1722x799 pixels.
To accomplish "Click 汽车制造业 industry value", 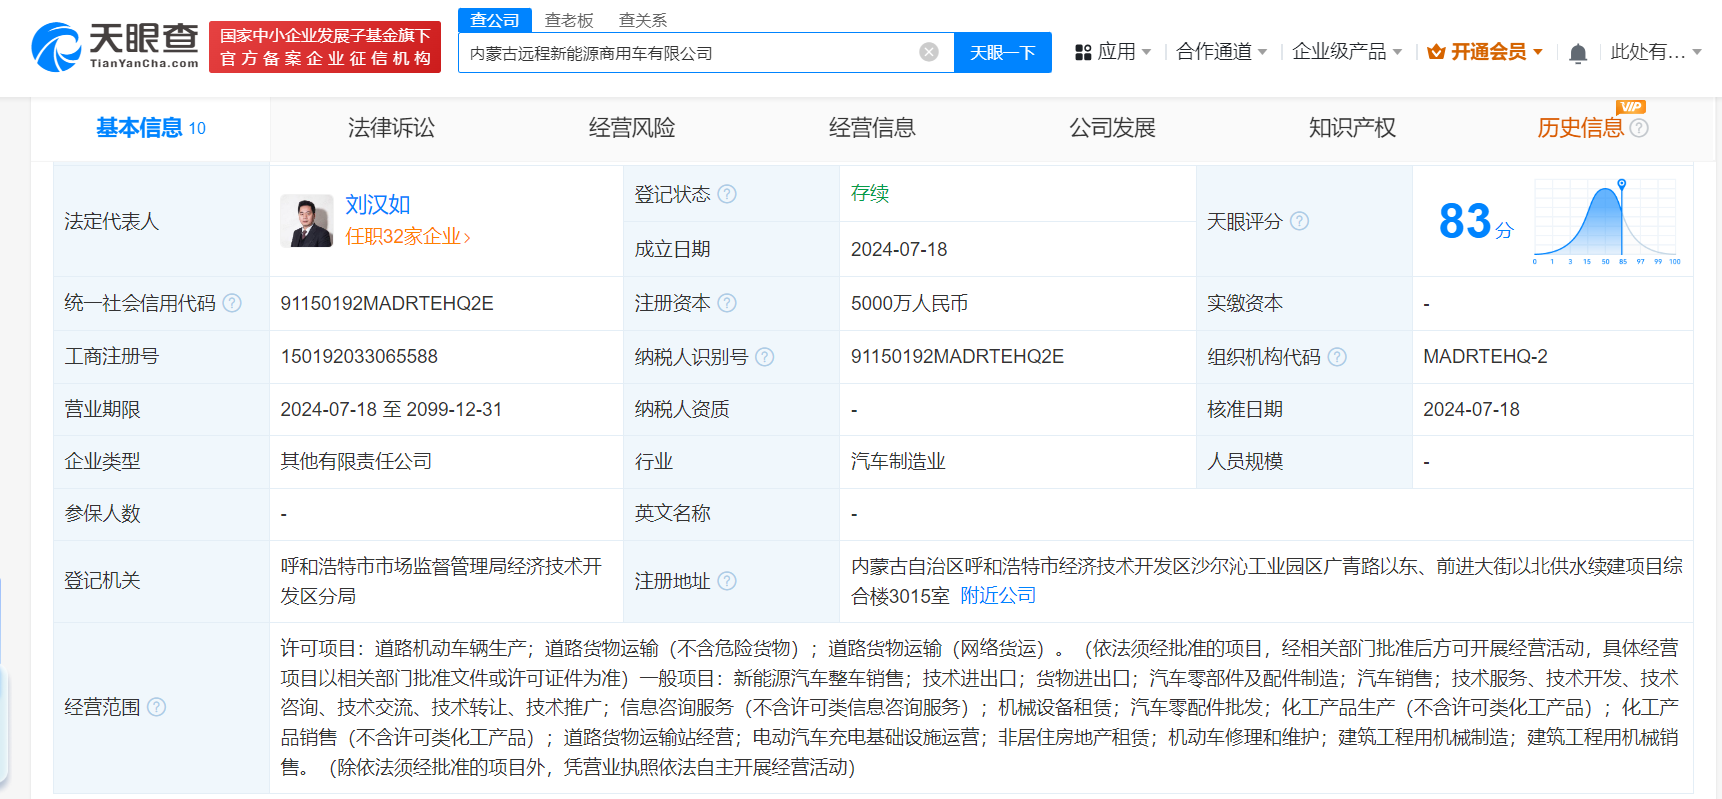I will [x=898, y=461].
